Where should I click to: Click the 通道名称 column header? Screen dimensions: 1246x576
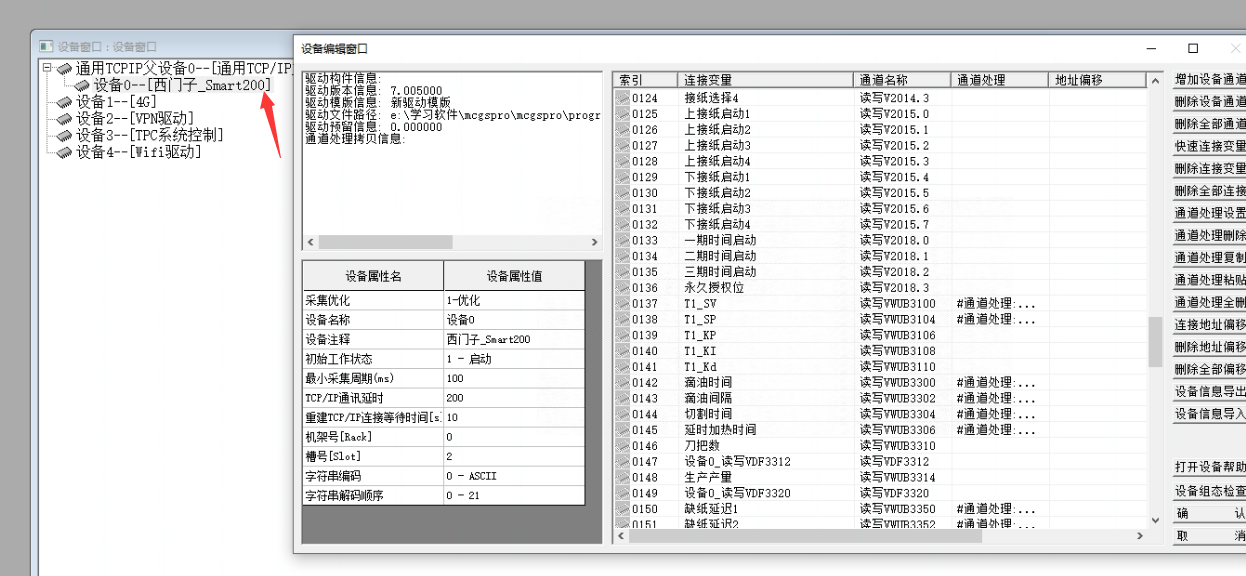[x=902, y=80]
